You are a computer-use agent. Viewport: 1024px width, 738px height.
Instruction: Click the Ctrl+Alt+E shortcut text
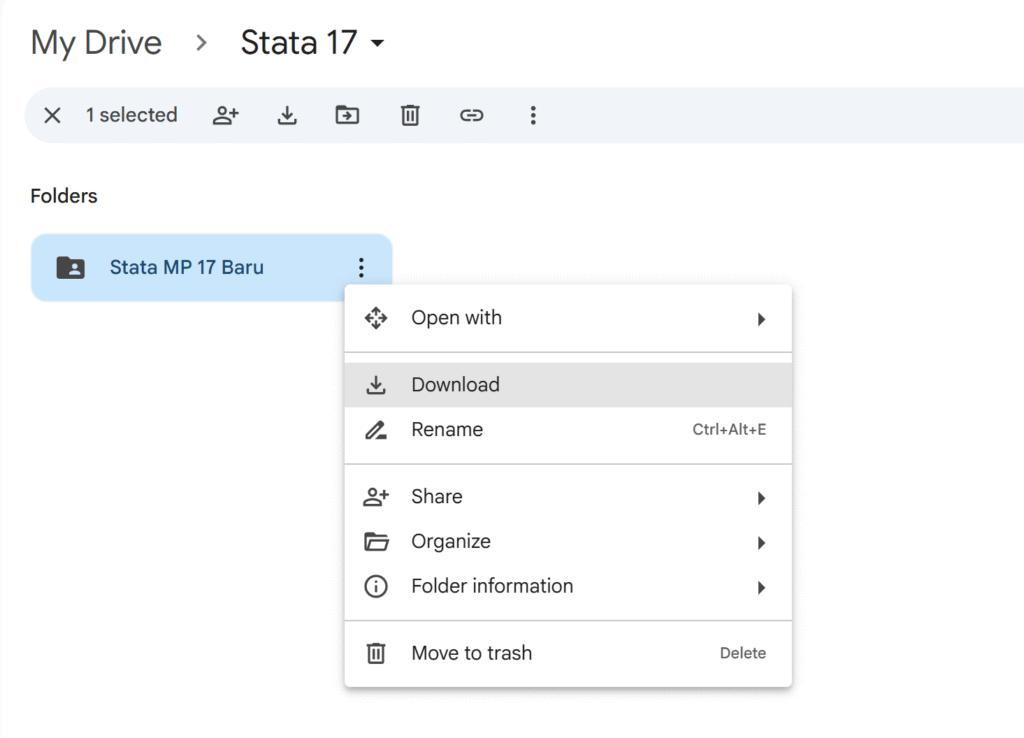coord(729,430)
